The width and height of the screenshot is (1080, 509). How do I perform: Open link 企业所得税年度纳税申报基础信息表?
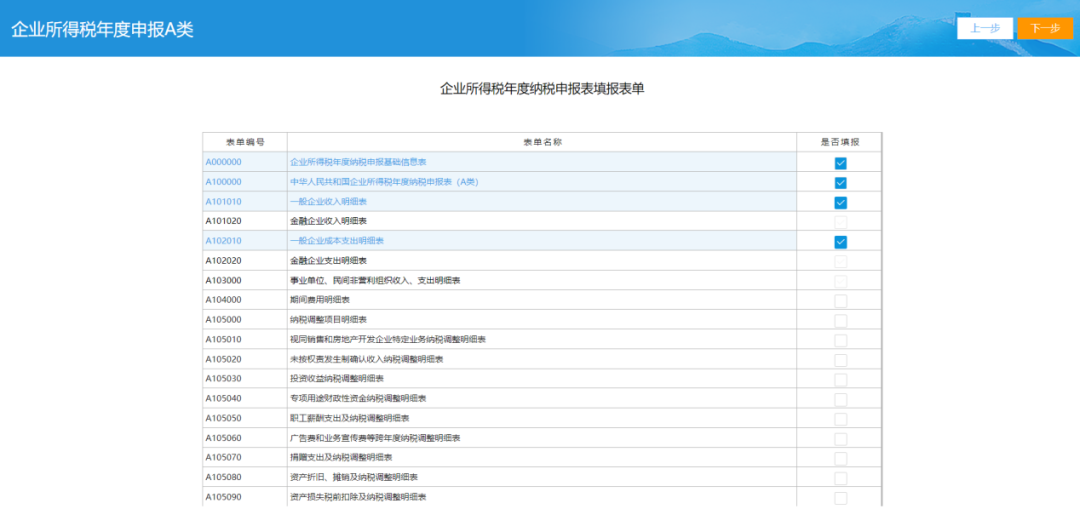358,162
